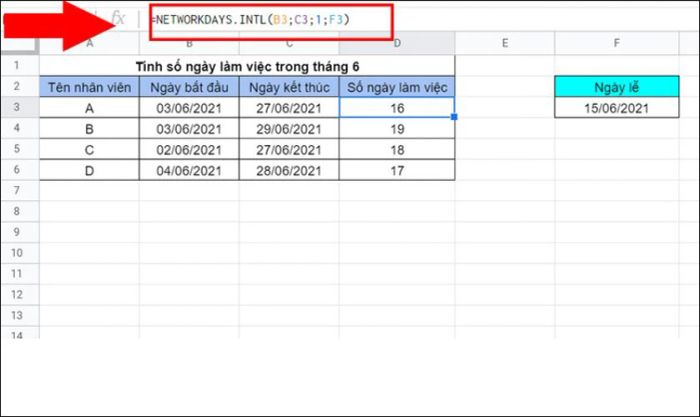Select start date cell 04/06/2021
700x417 pixels.
coord(189,171)
